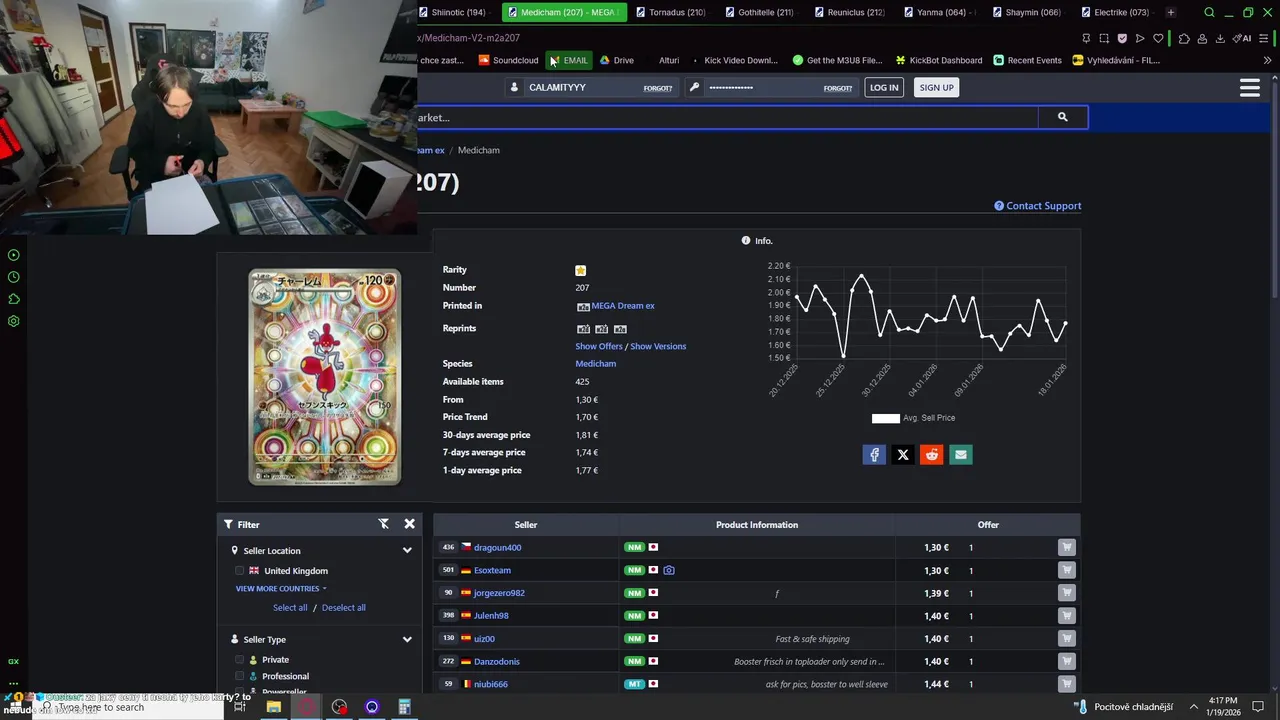Open File Explorer from the taskbar

click(x=273, y=707)
